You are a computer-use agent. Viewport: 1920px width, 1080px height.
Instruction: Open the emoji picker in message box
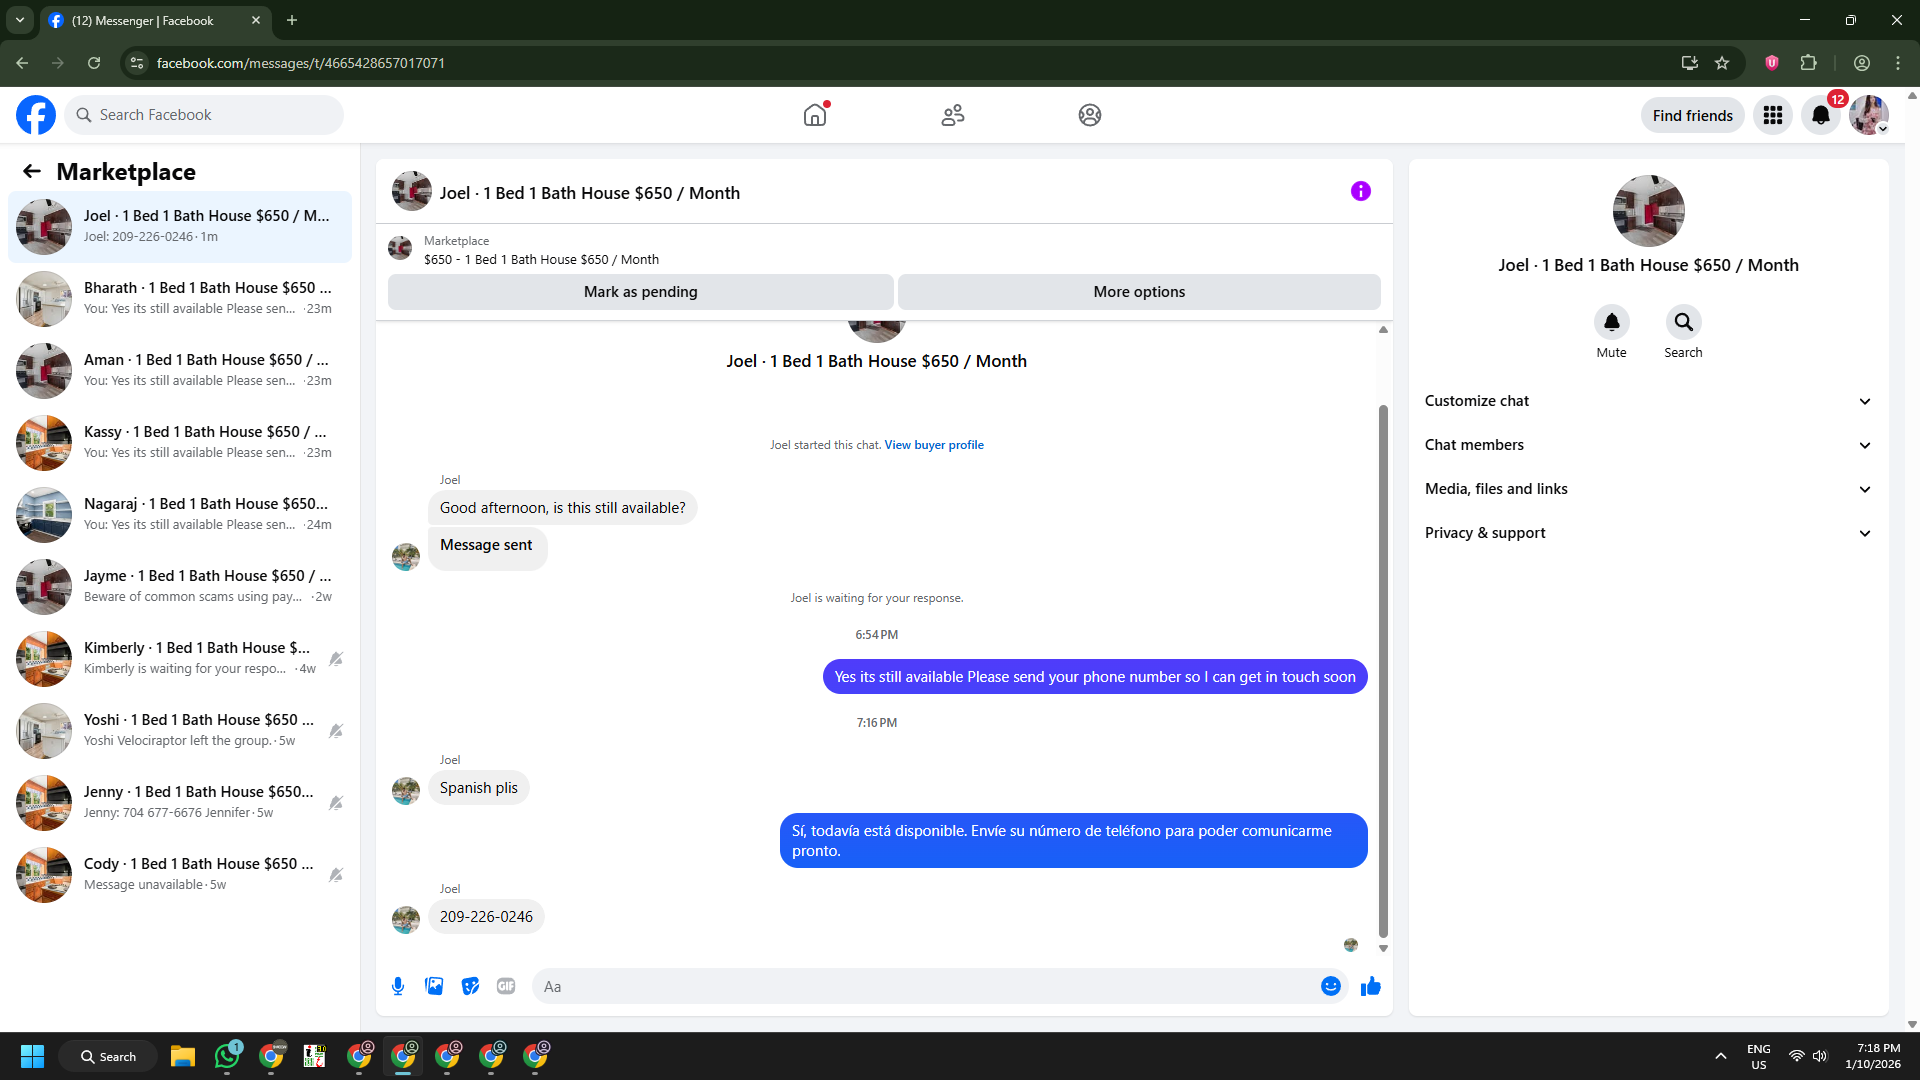[1330, 986]
